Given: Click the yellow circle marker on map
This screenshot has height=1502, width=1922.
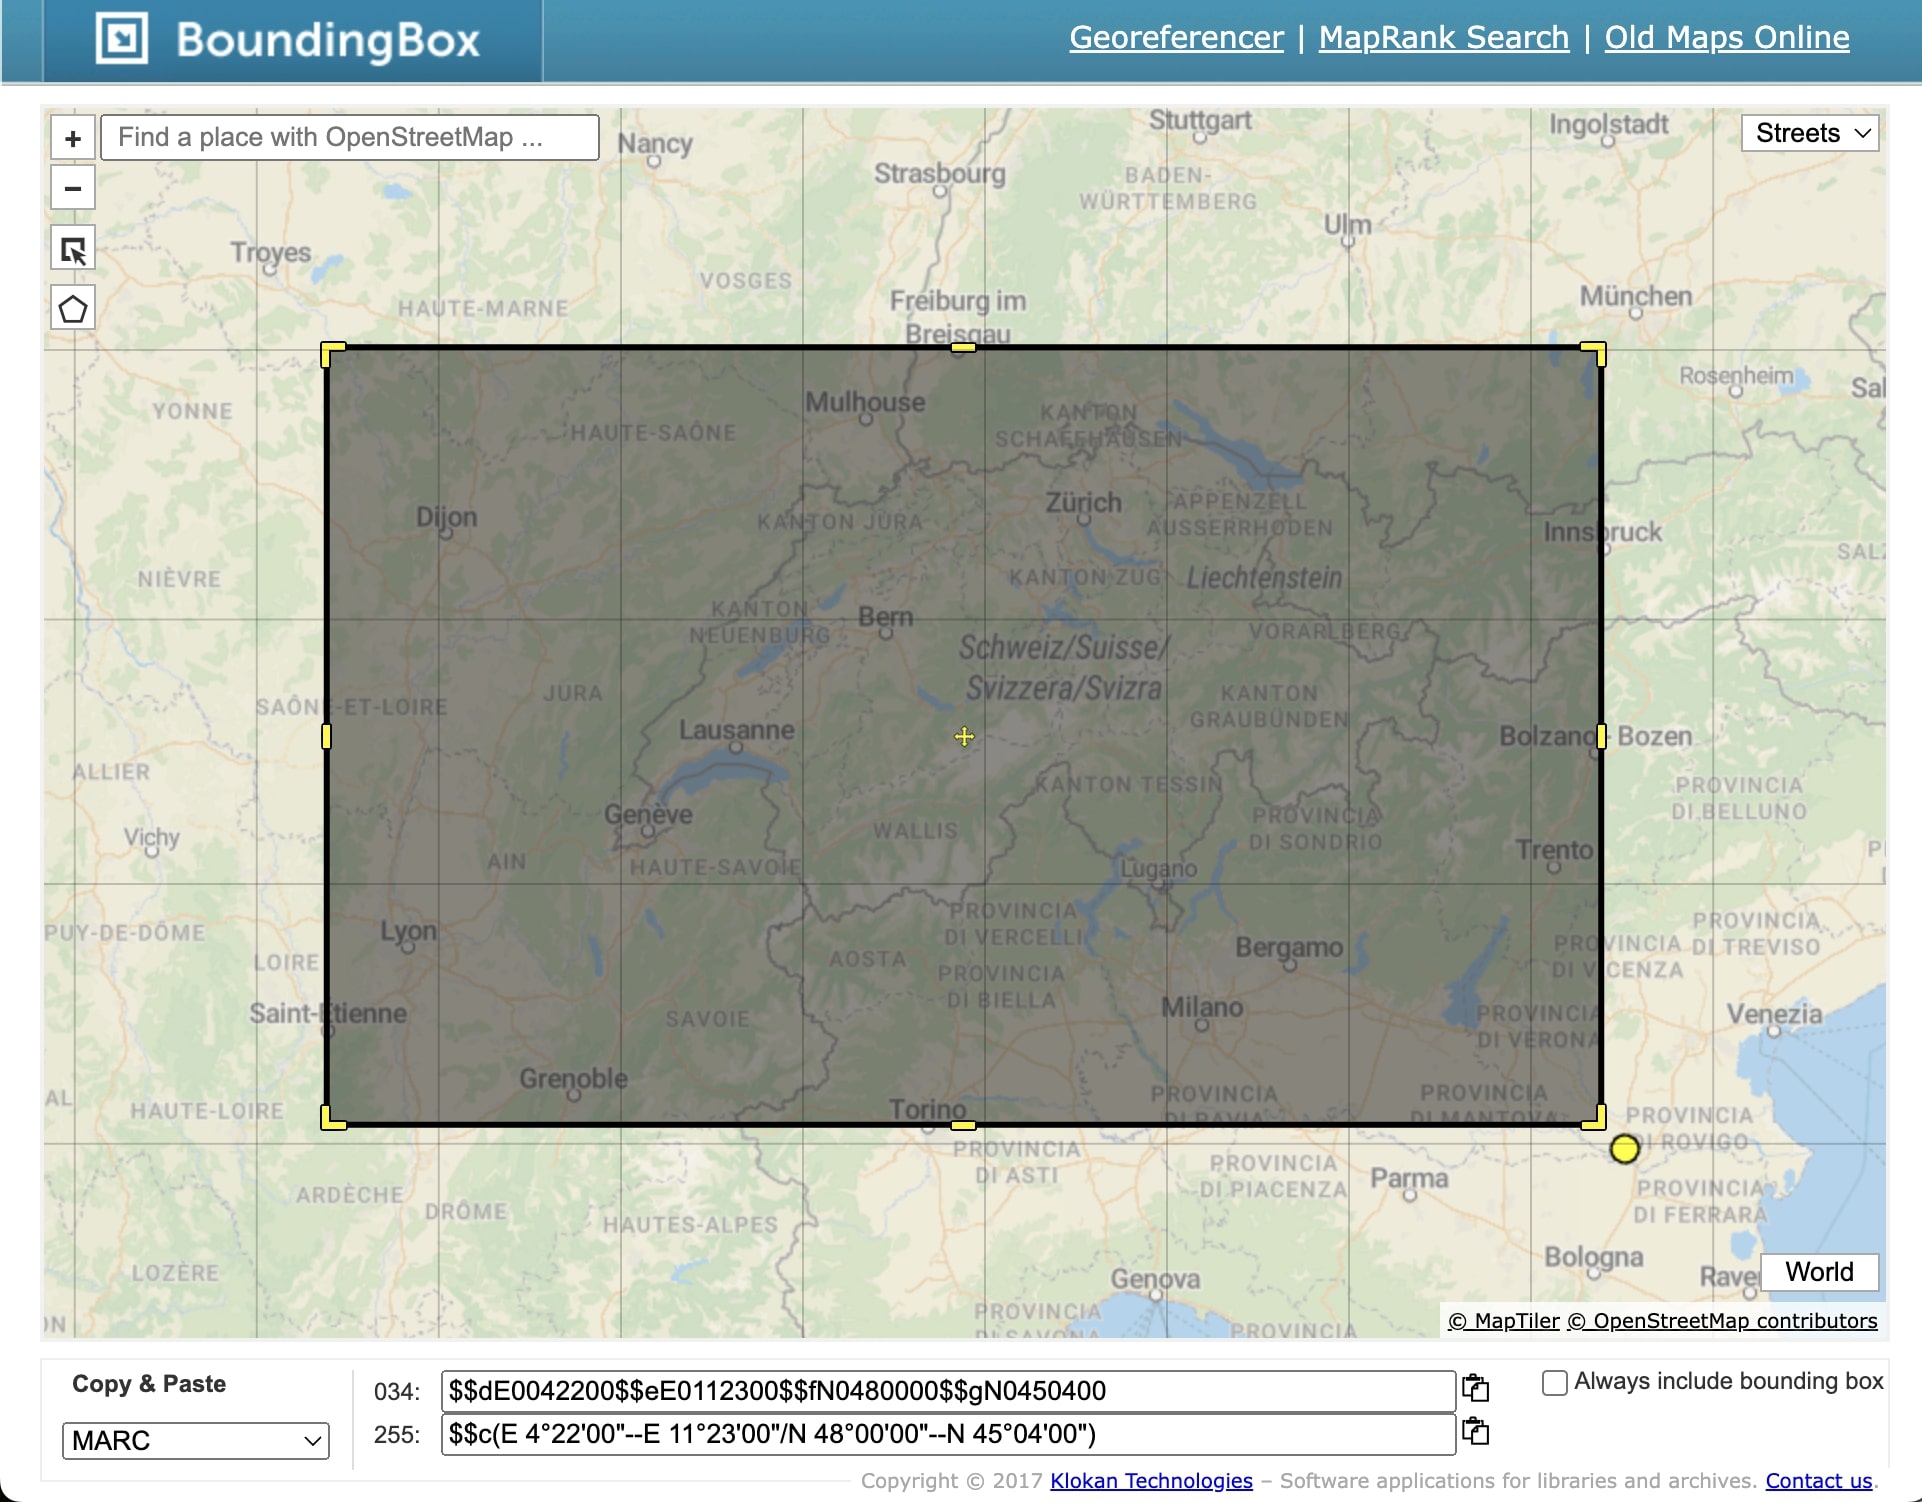Looking at the screenshot, I should (1625, 1149).
